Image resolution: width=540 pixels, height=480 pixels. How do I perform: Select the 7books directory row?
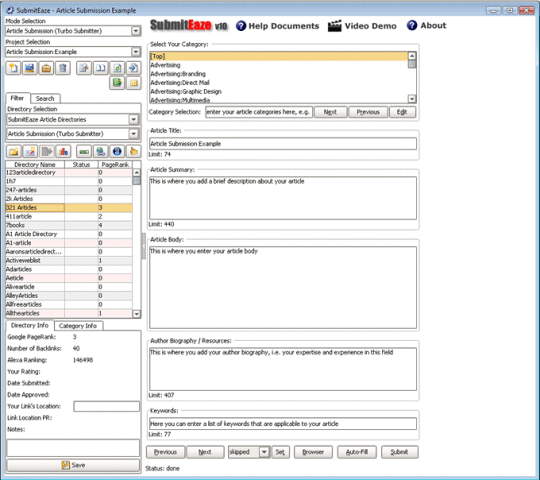click(69, 225)
